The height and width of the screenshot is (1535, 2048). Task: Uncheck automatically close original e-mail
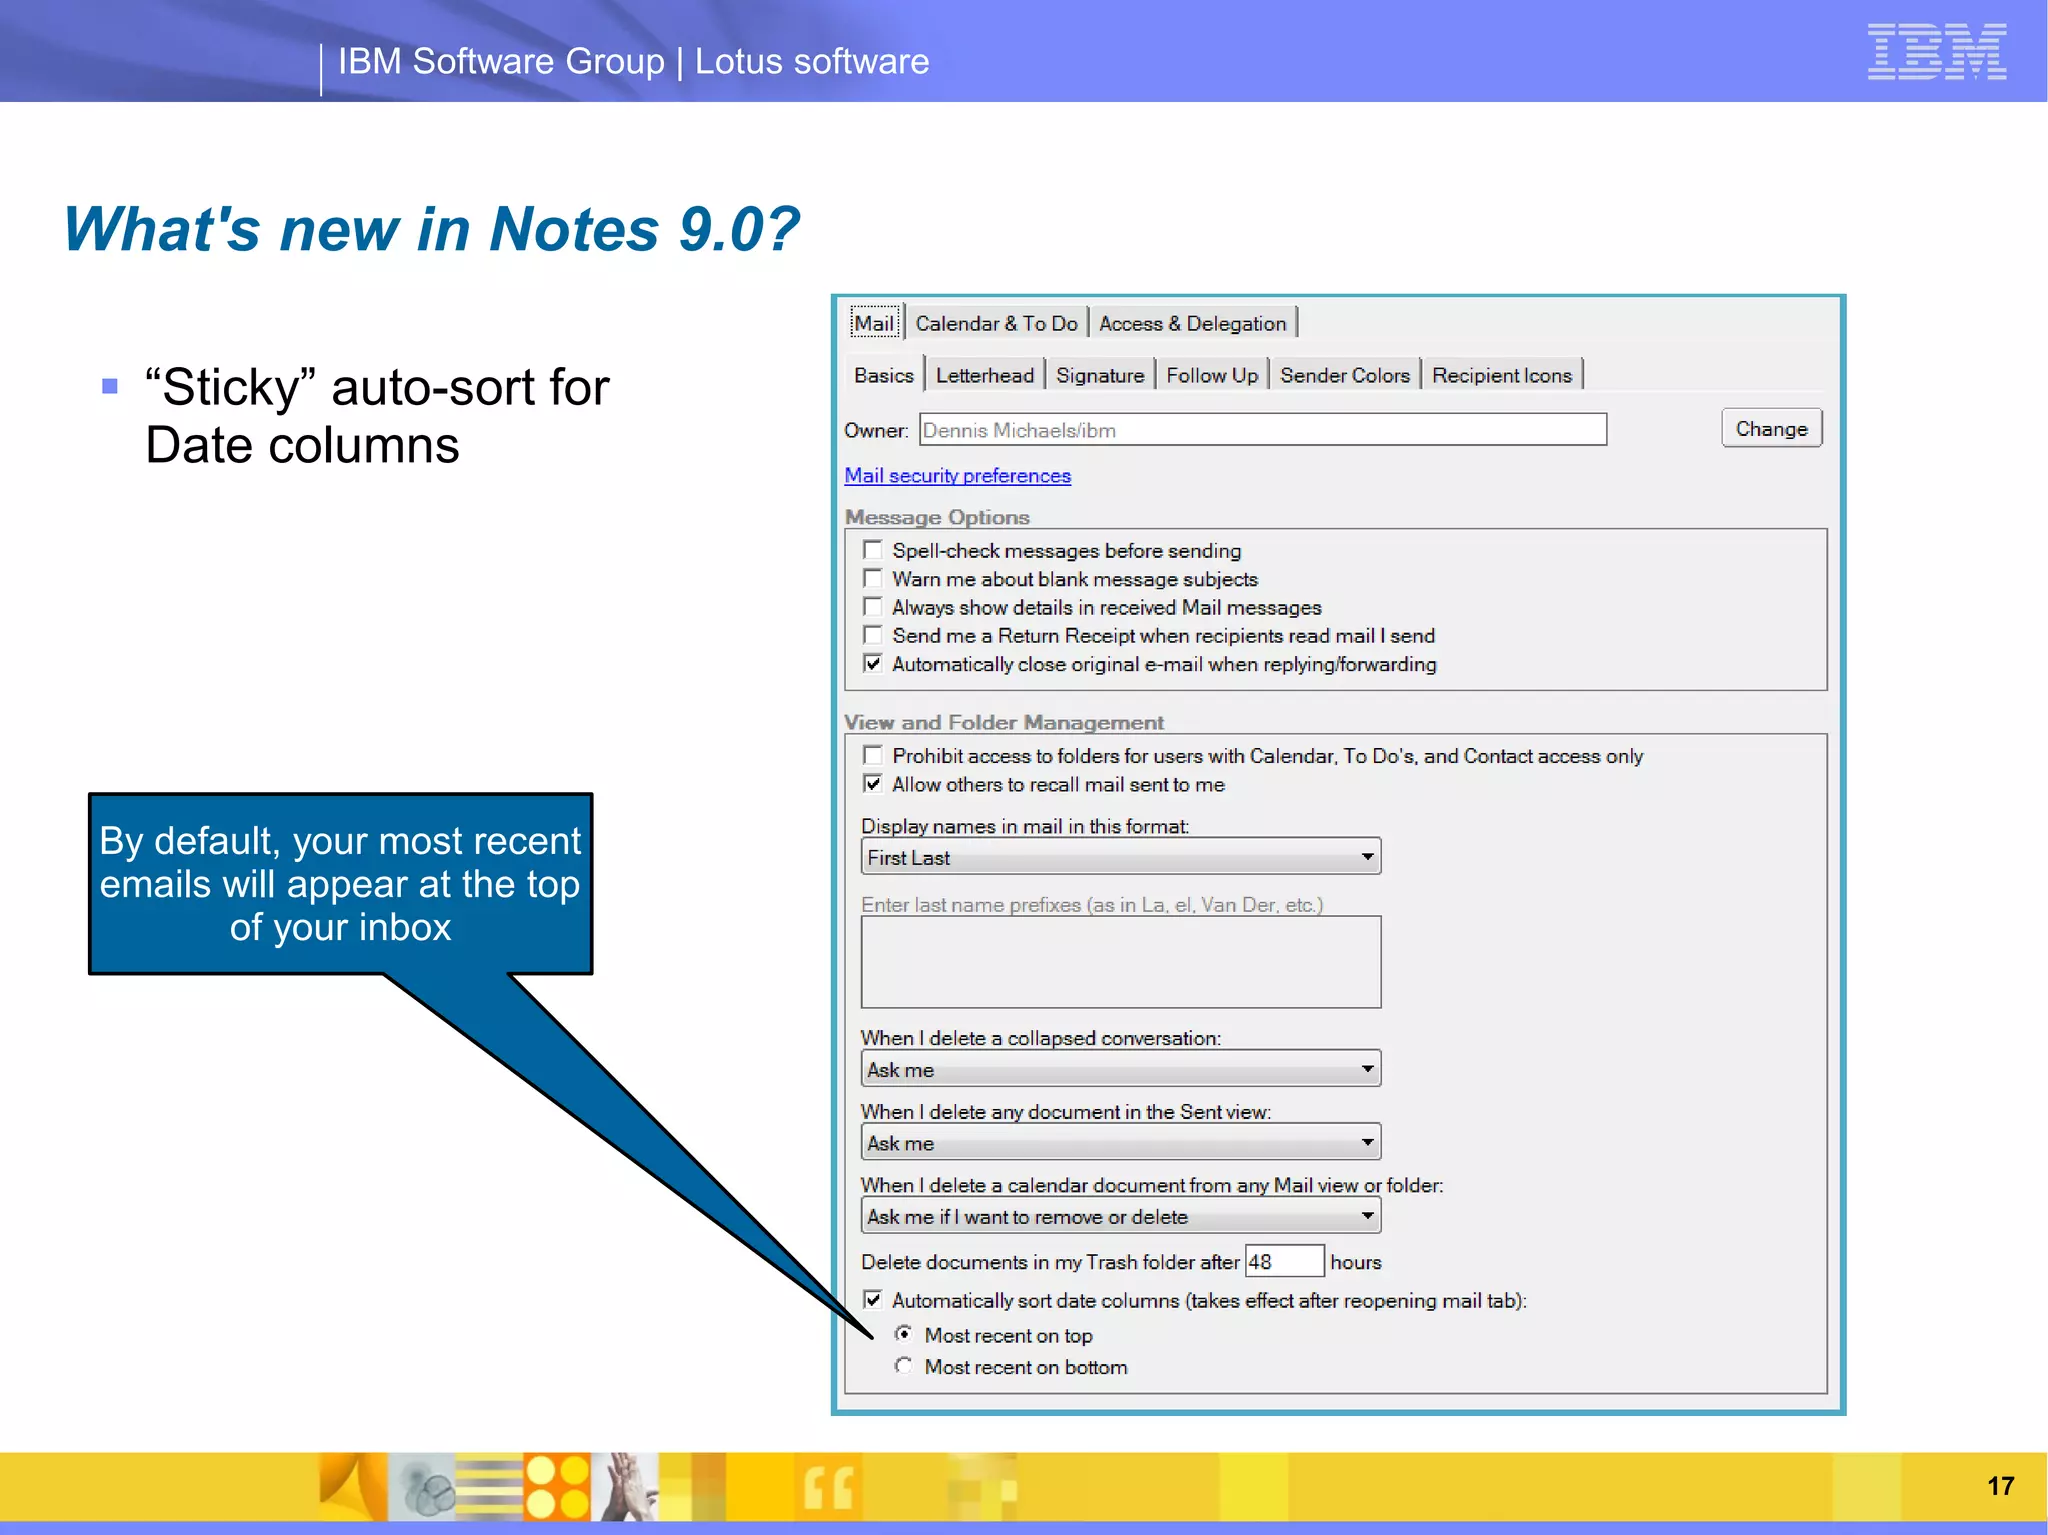(873, 664)
